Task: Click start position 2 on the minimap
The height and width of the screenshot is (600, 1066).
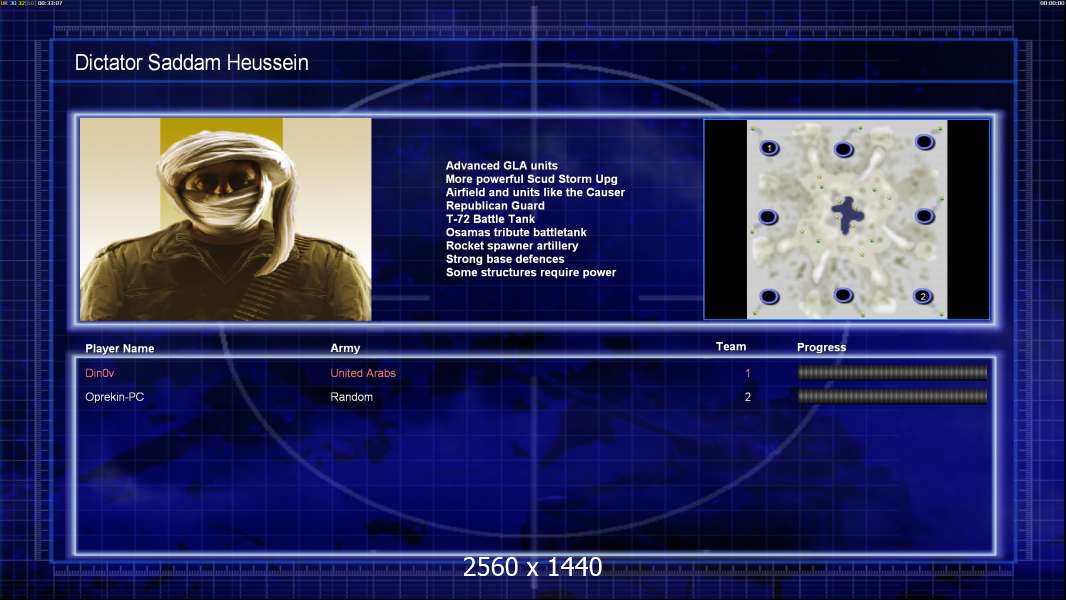Action: 923,296
